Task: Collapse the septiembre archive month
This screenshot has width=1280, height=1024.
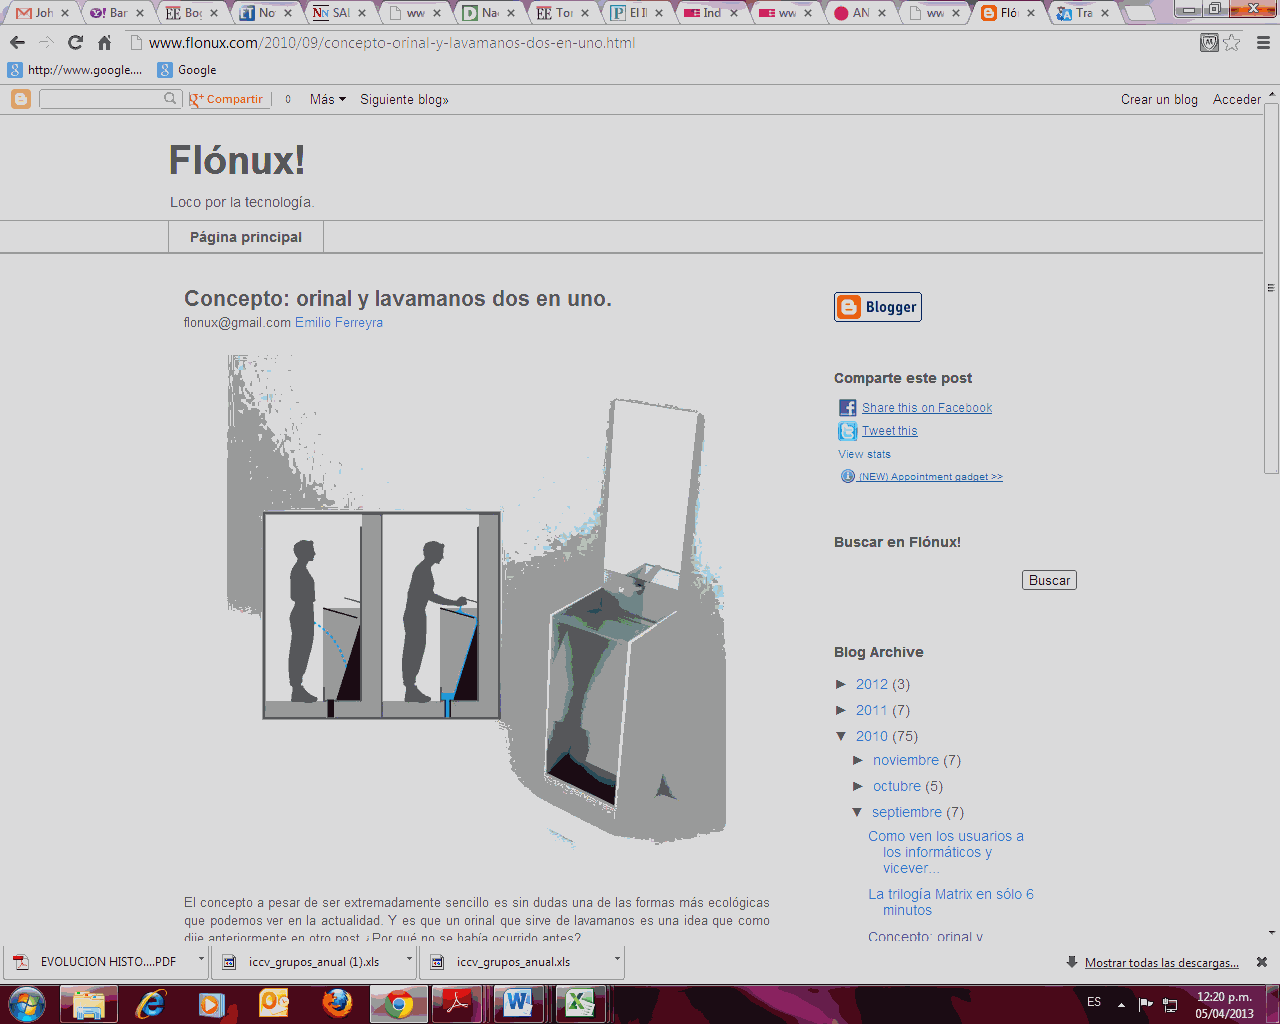Action: (857, 812)
